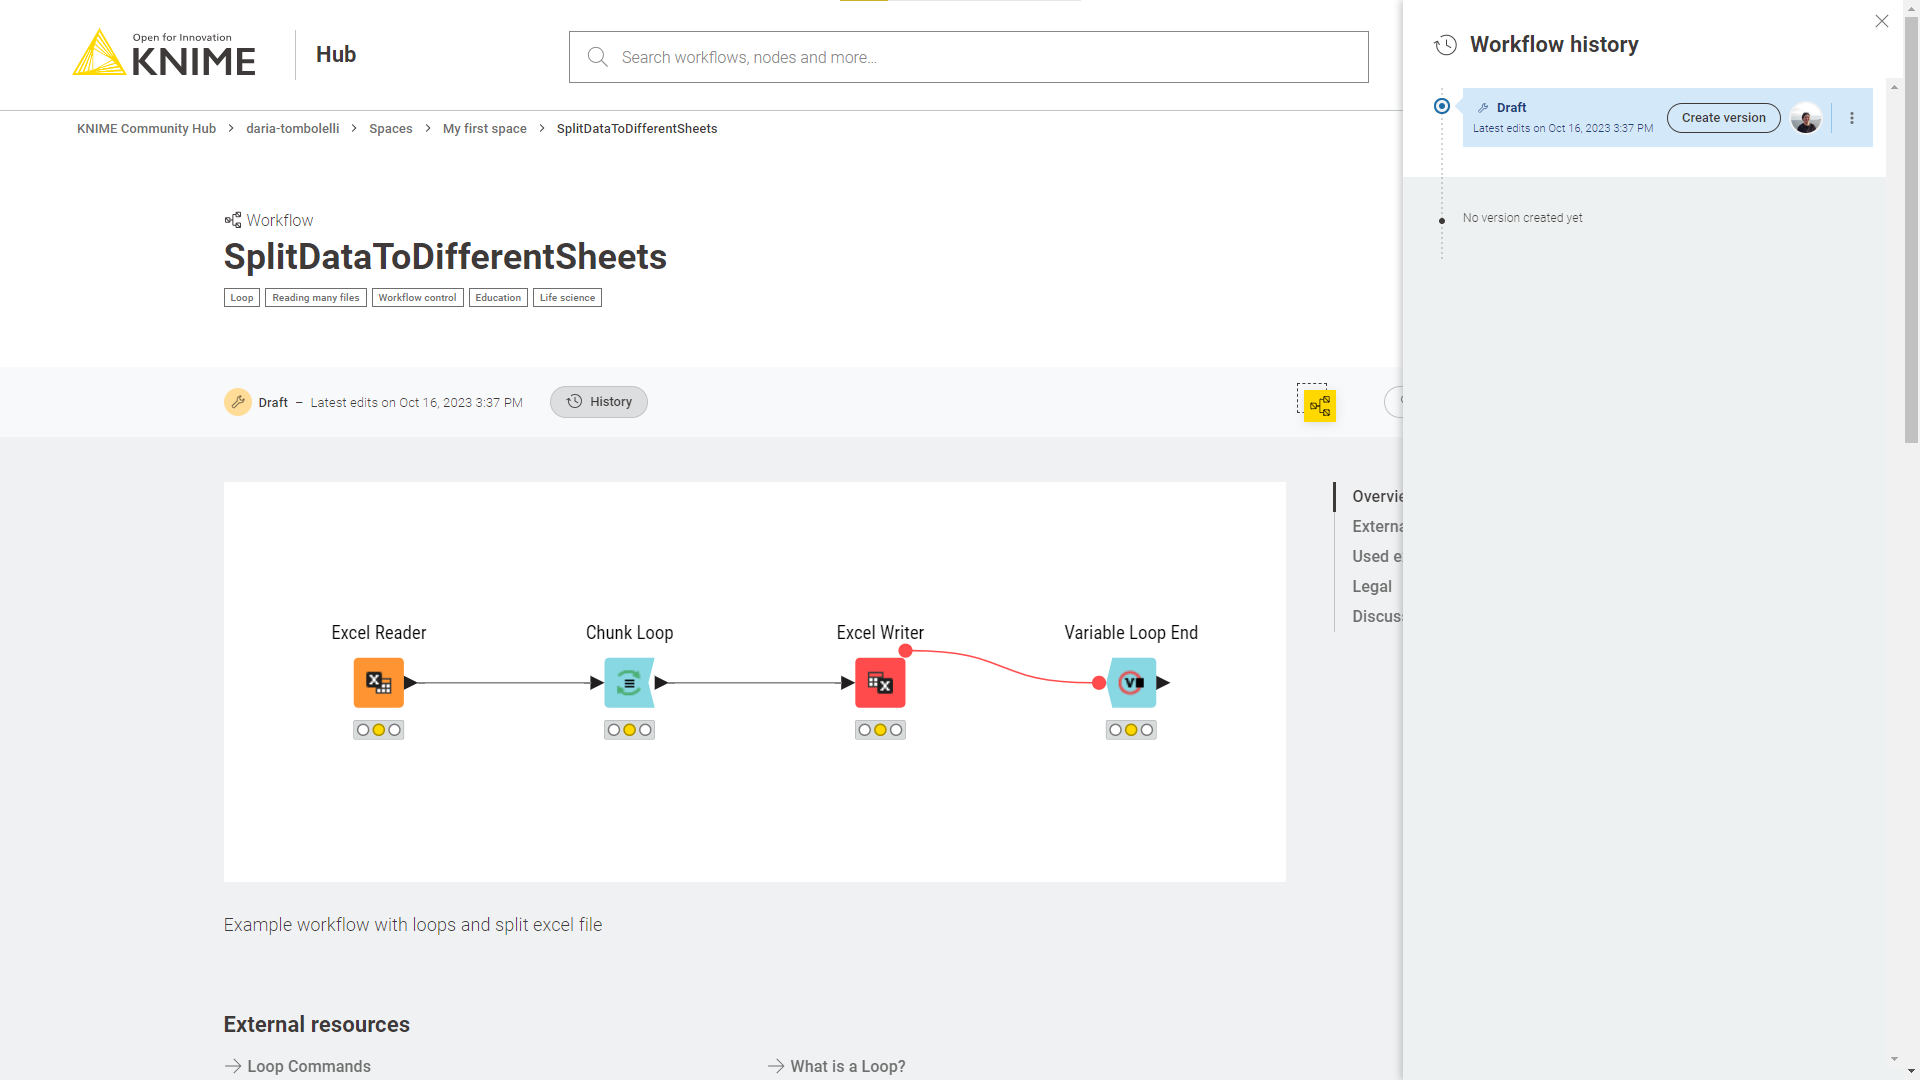Click the workflow preview canvas
Screen dimensions: 1920x1080
754,682
